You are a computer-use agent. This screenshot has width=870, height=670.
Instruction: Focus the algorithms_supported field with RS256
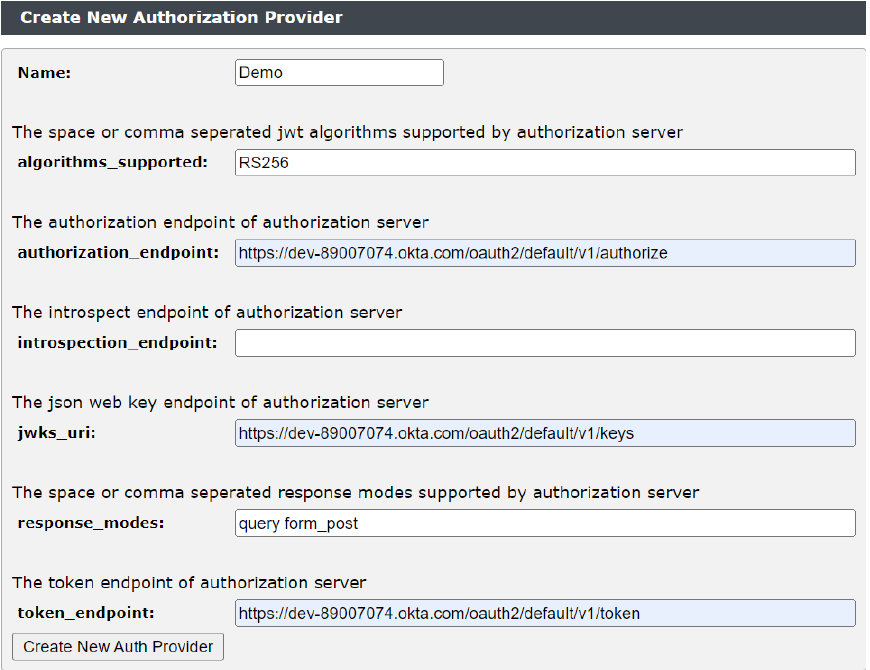[545, 163]
